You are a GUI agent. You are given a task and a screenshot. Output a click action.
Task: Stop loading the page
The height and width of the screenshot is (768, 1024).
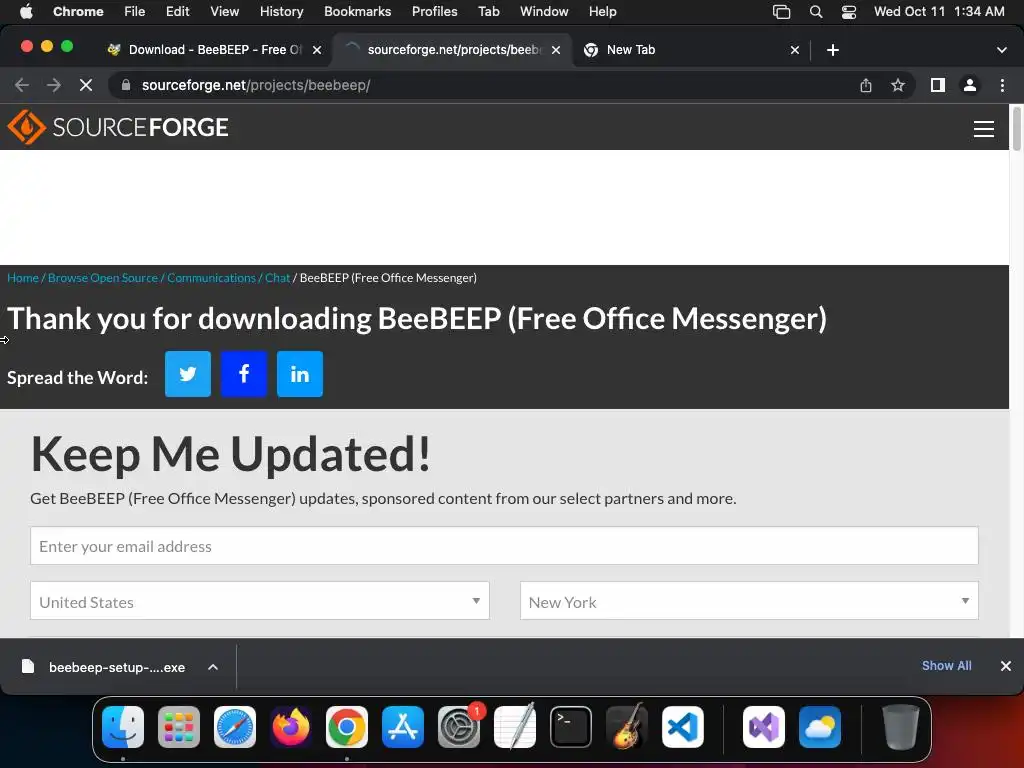pos(86,85)
